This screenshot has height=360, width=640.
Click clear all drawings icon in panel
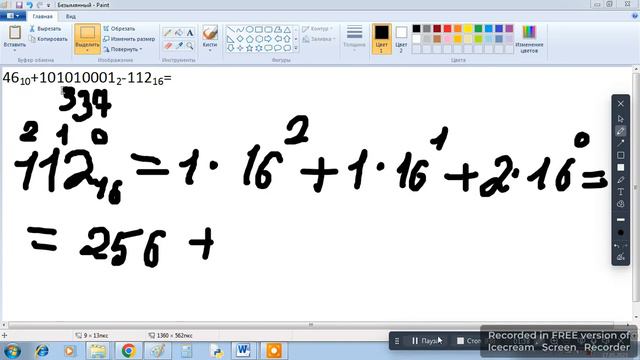click(620, 257)
